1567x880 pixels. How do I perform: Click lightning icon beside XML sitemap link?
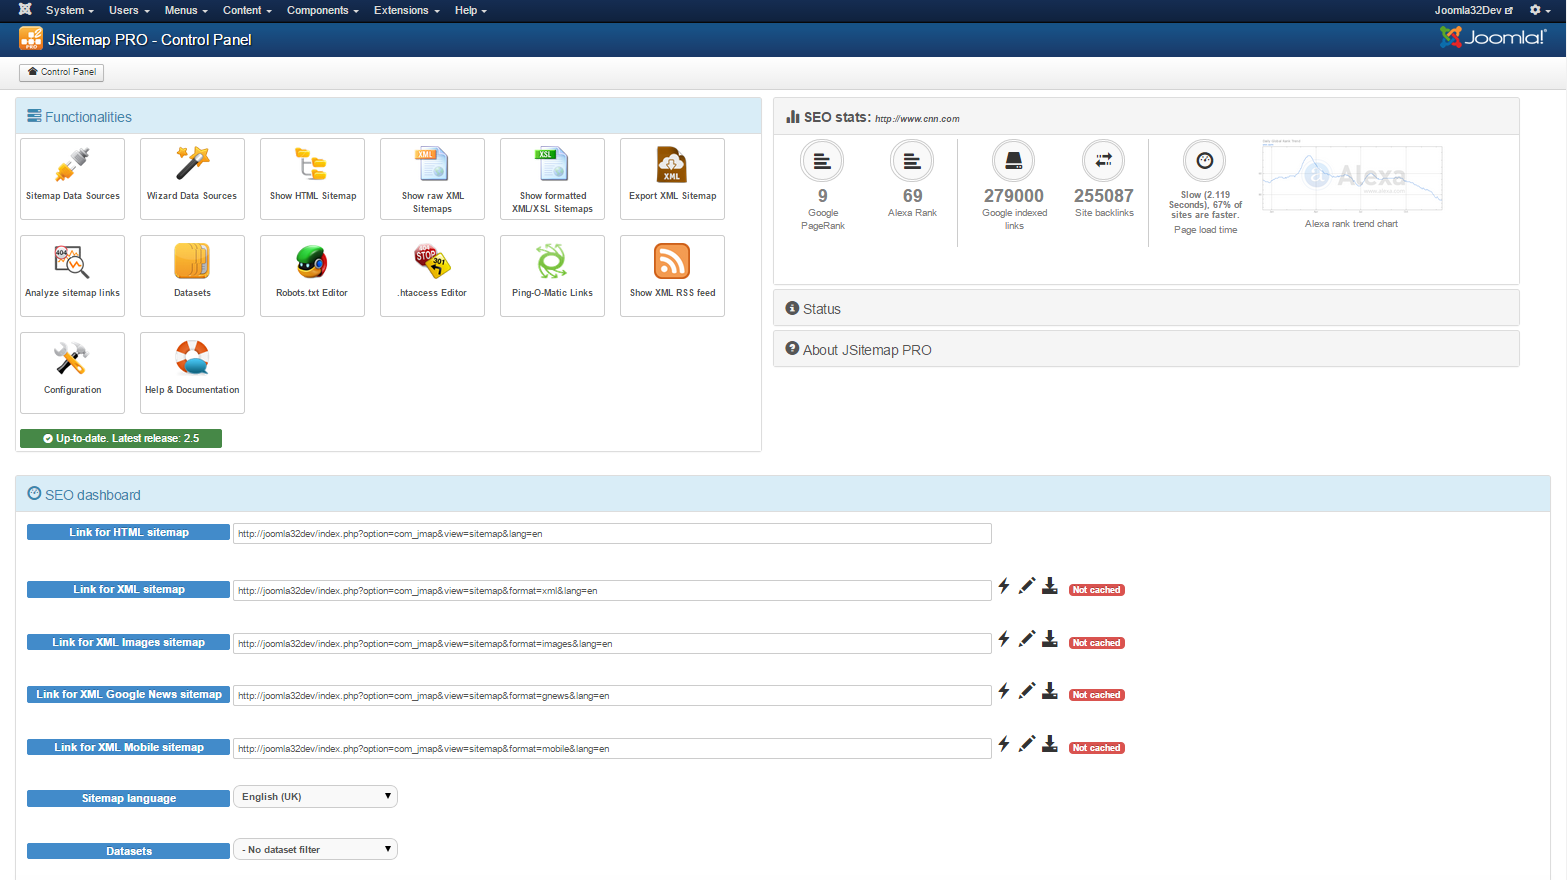pos(1004,586)
